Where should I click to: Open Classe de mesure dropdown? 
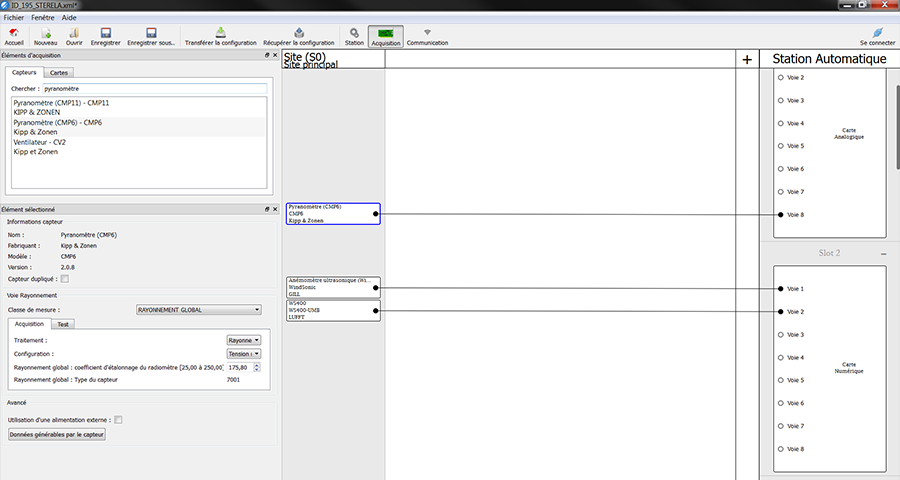pyautogui.click(x=198, y=310)
